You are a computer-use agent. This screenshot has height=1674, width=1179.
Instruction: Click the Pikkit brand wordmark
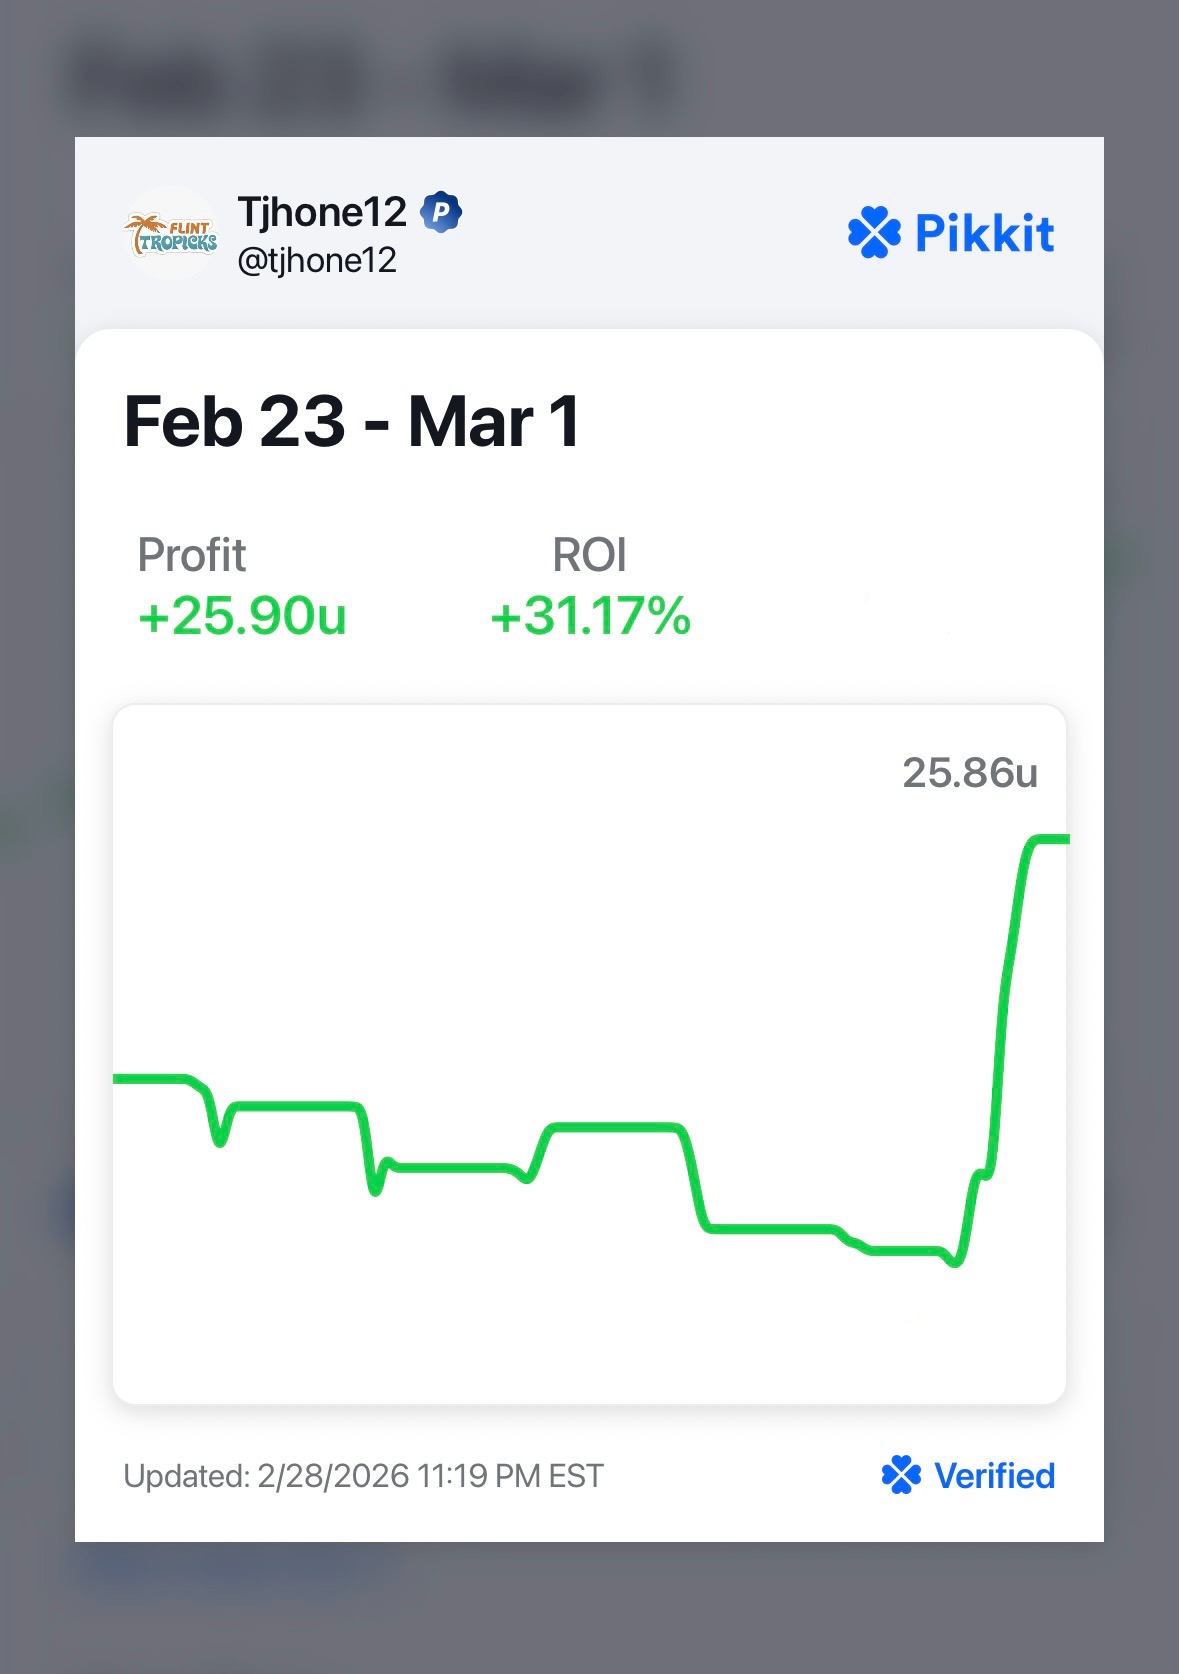tap(984, 234)
